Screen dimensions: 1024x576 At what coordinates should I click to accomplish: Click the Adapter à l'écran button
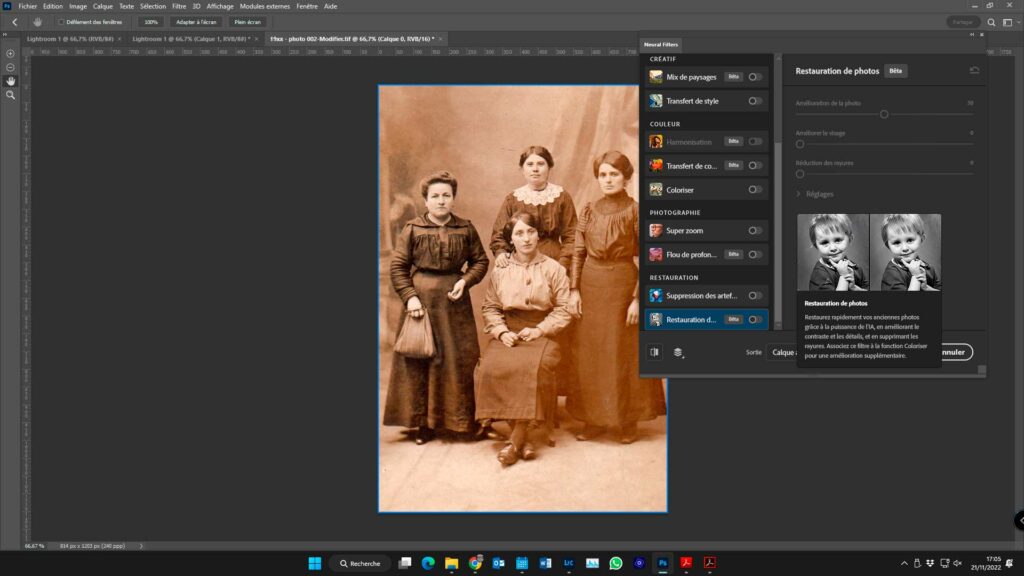(196, 21)
